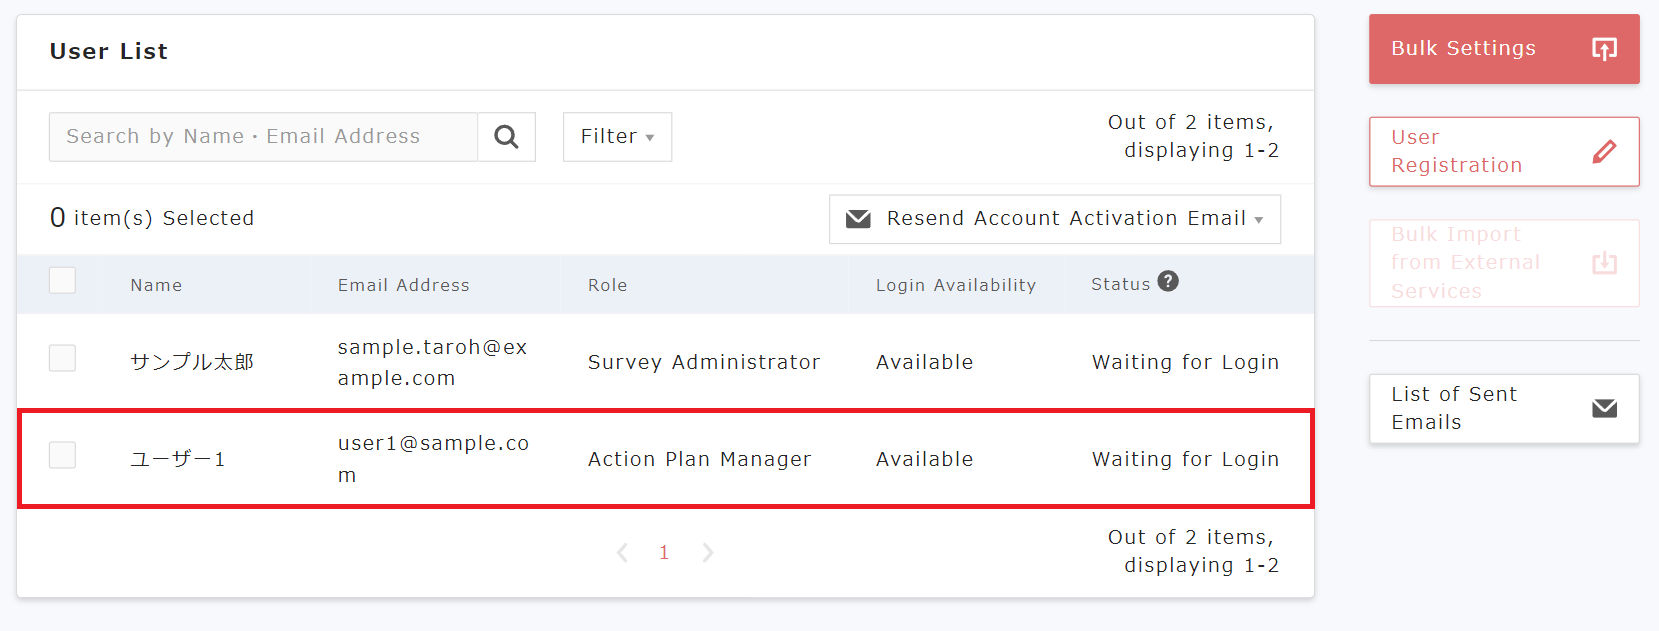Go to previous page using left chevron
This screenshot has width=1659, height=631.
click(622, 553)
